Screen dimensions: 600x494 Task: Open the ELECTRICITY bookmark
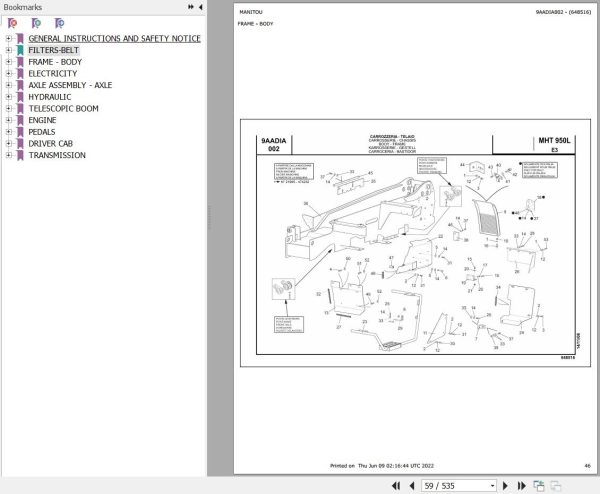[x=53, y=73]
